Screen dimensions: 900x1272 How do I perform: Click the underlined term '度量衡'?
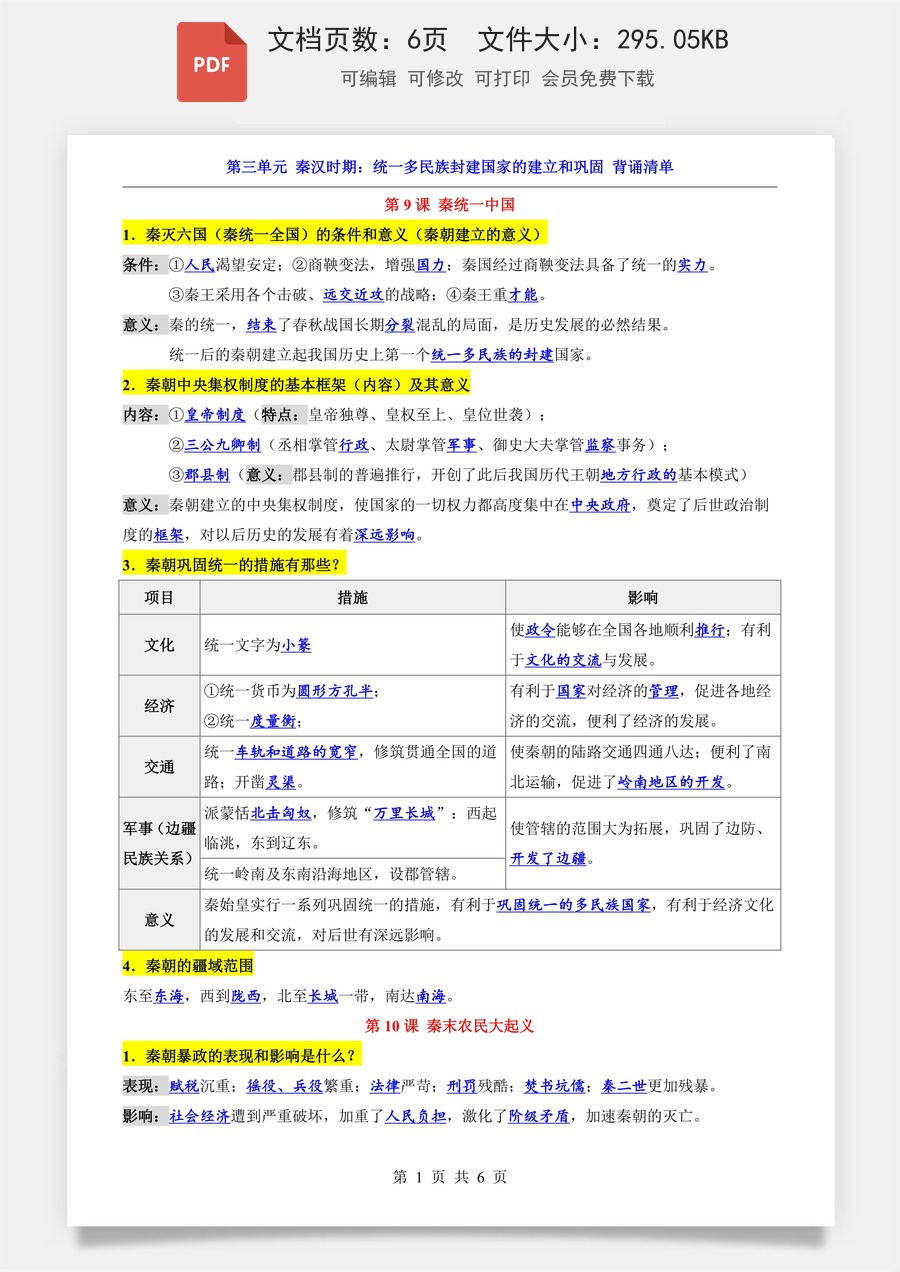(273, 721)
